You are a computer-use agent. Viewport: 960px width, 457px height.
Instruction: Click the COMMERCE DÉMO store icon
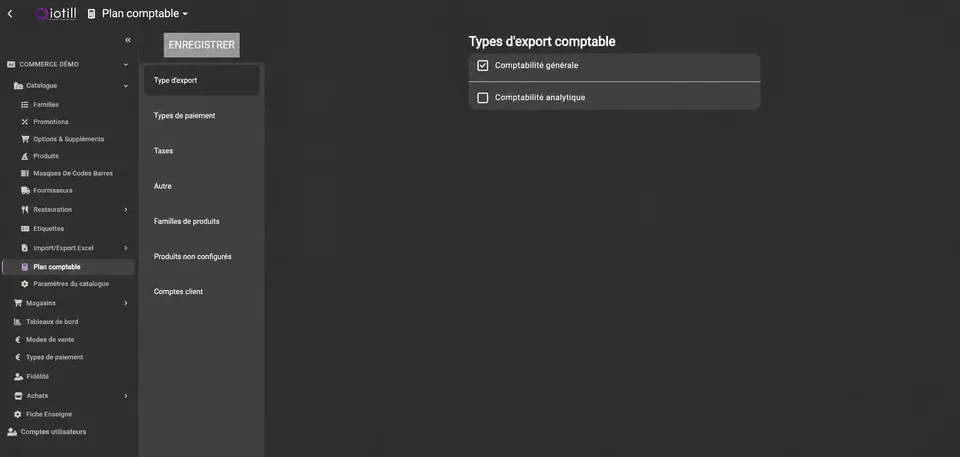coord(11,64)
